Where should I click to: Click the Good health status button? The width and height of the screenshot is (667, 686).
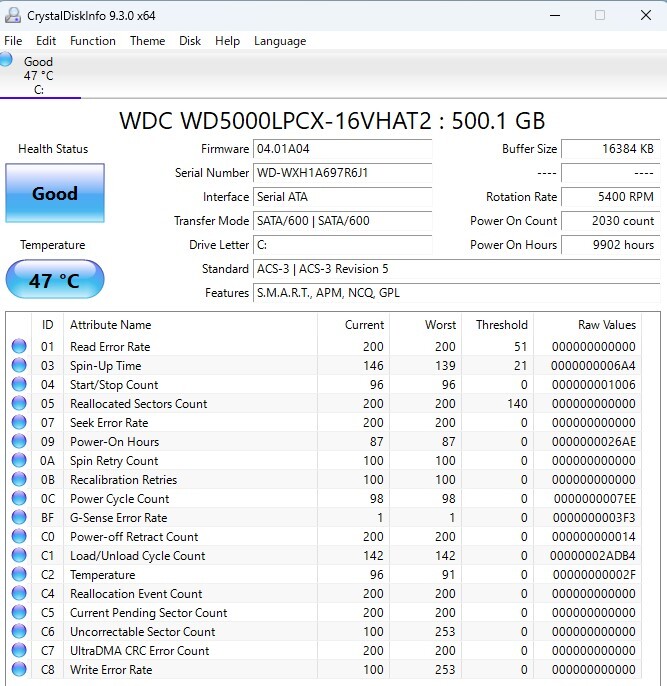[x=55, y=193]
